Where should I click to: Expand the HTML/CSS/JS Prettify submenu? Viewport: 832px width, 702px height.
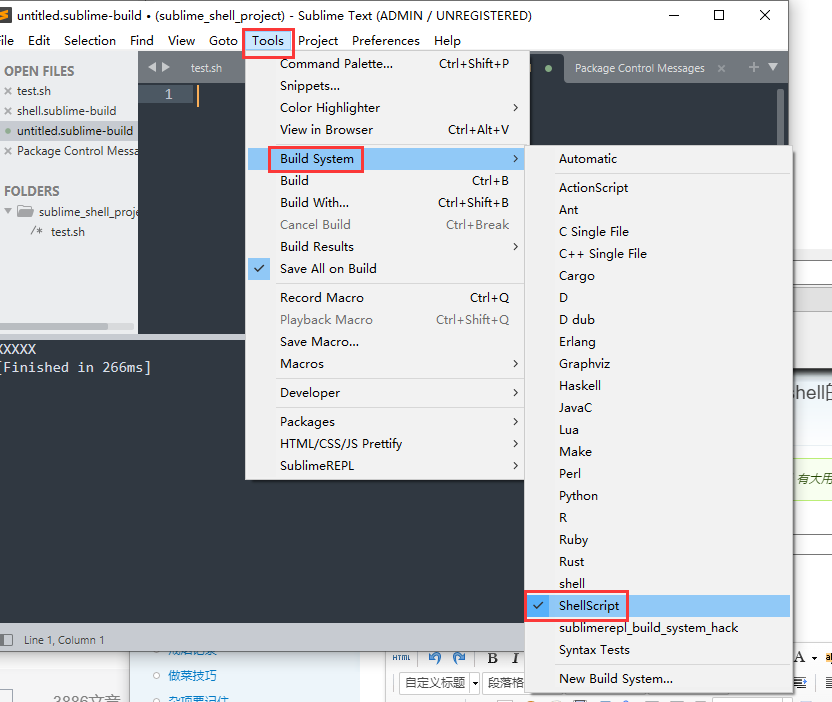coord(386,444)
